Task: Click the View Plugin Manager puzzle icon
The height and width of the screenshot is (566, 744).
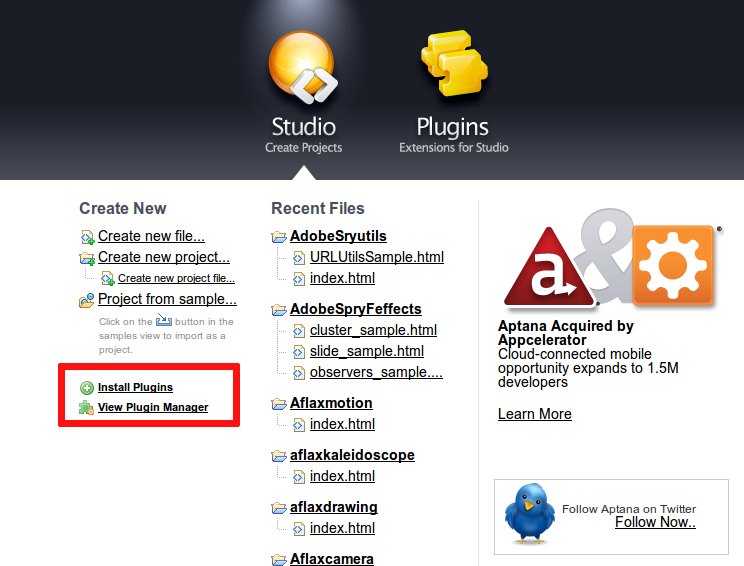Action: pos(86,408)
